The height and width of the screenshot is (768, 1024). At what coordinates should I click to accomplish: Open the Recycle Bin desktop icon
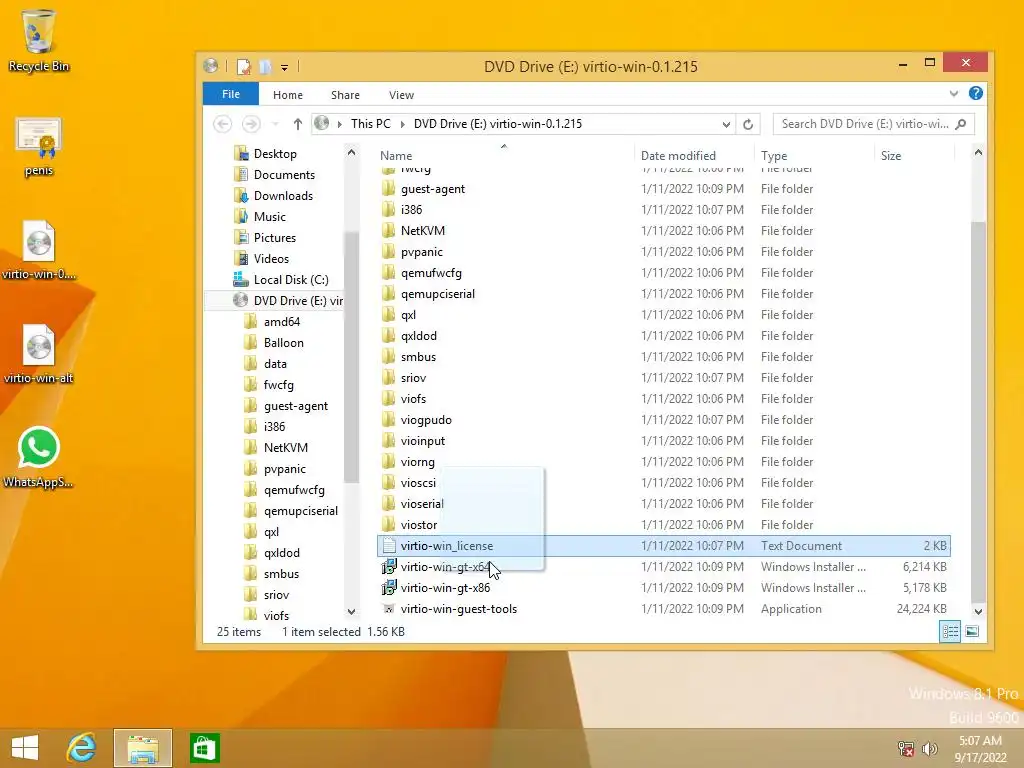pos(38,40)
